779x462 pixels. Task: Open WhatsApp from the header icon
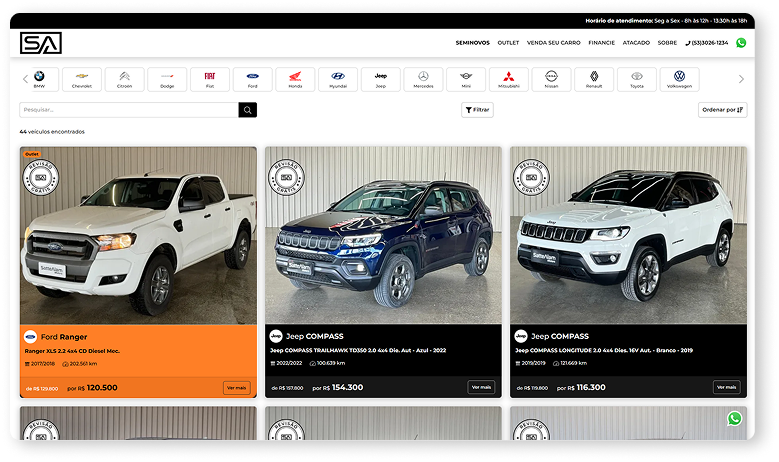(741, 43)
